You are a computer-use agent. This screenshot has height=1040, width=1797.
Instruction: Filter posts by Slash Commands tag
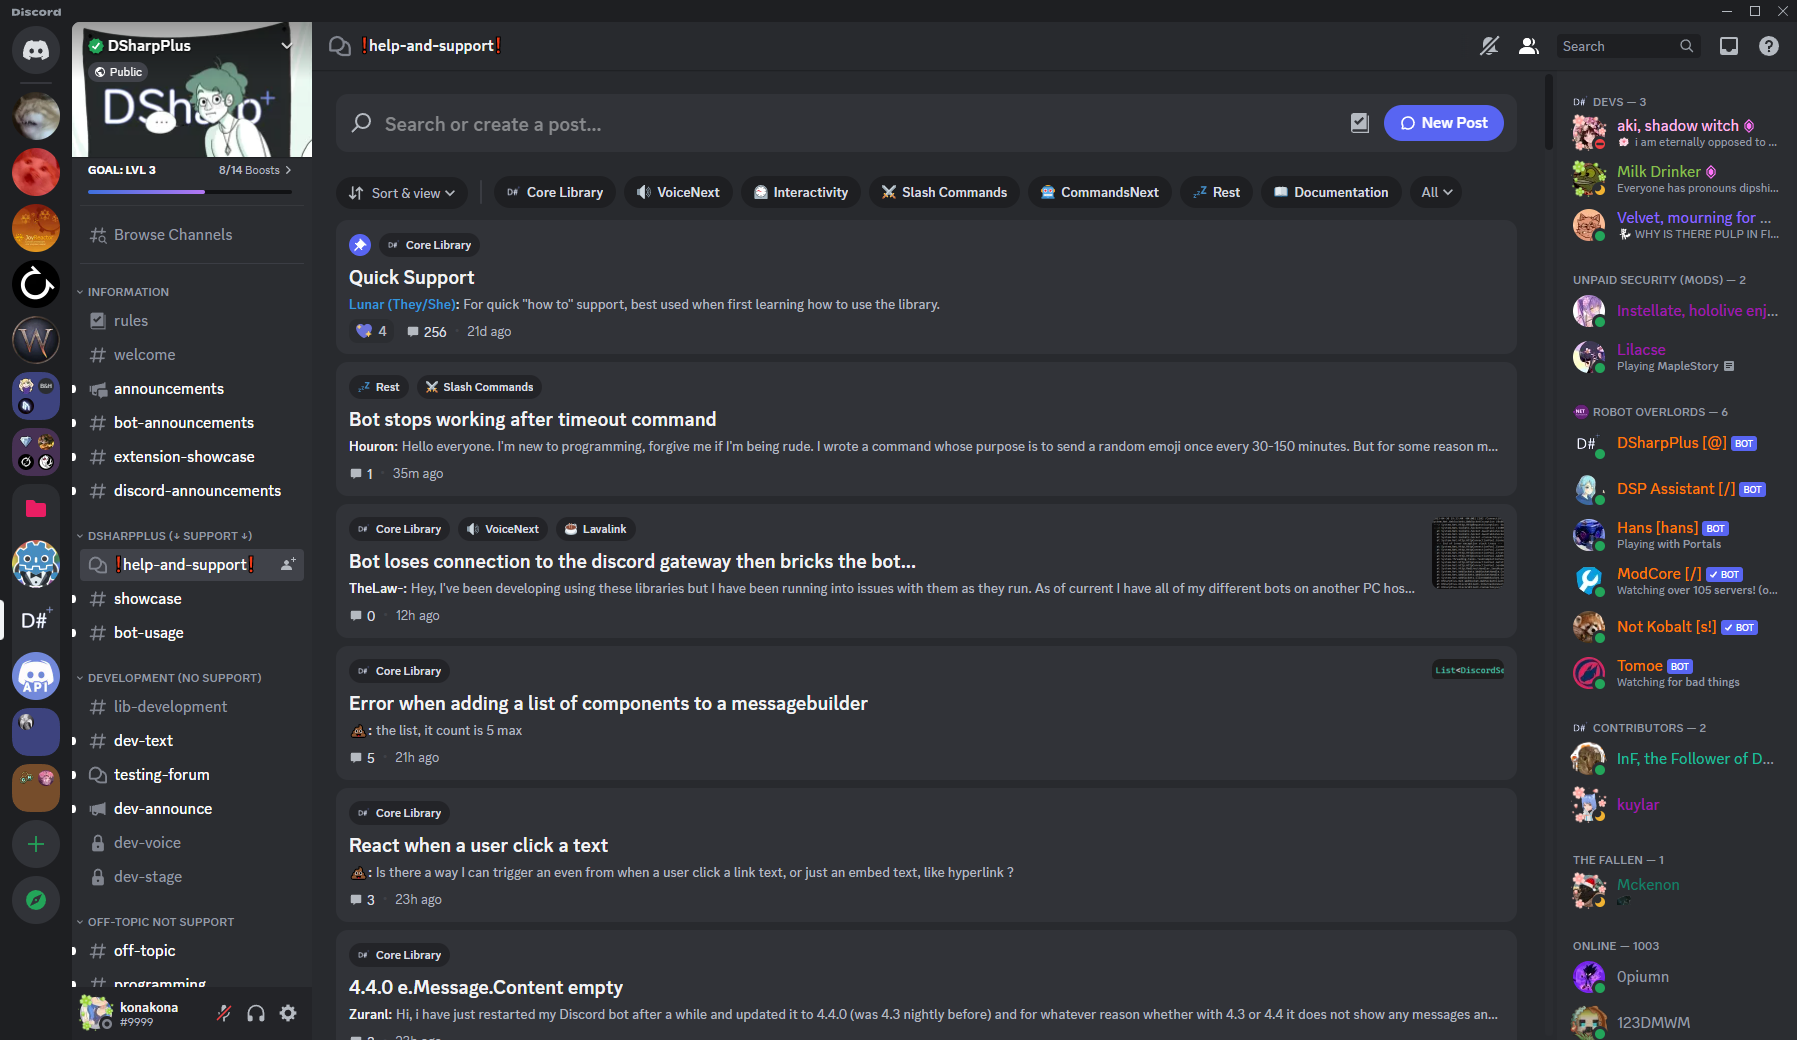click(x=944, y=192)
